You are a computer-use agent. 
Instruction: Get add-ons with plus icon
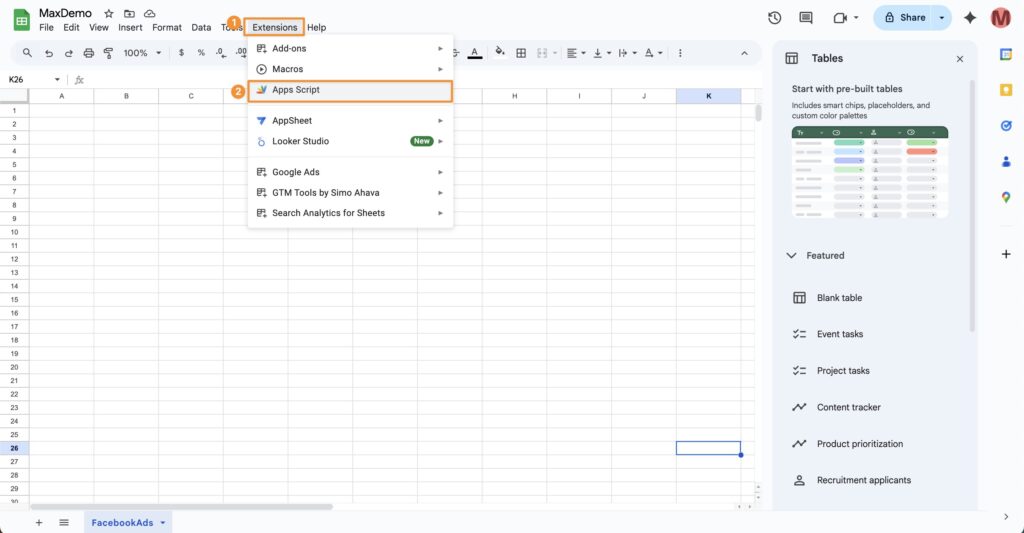pyautogui.click(x=1006, y=254)
